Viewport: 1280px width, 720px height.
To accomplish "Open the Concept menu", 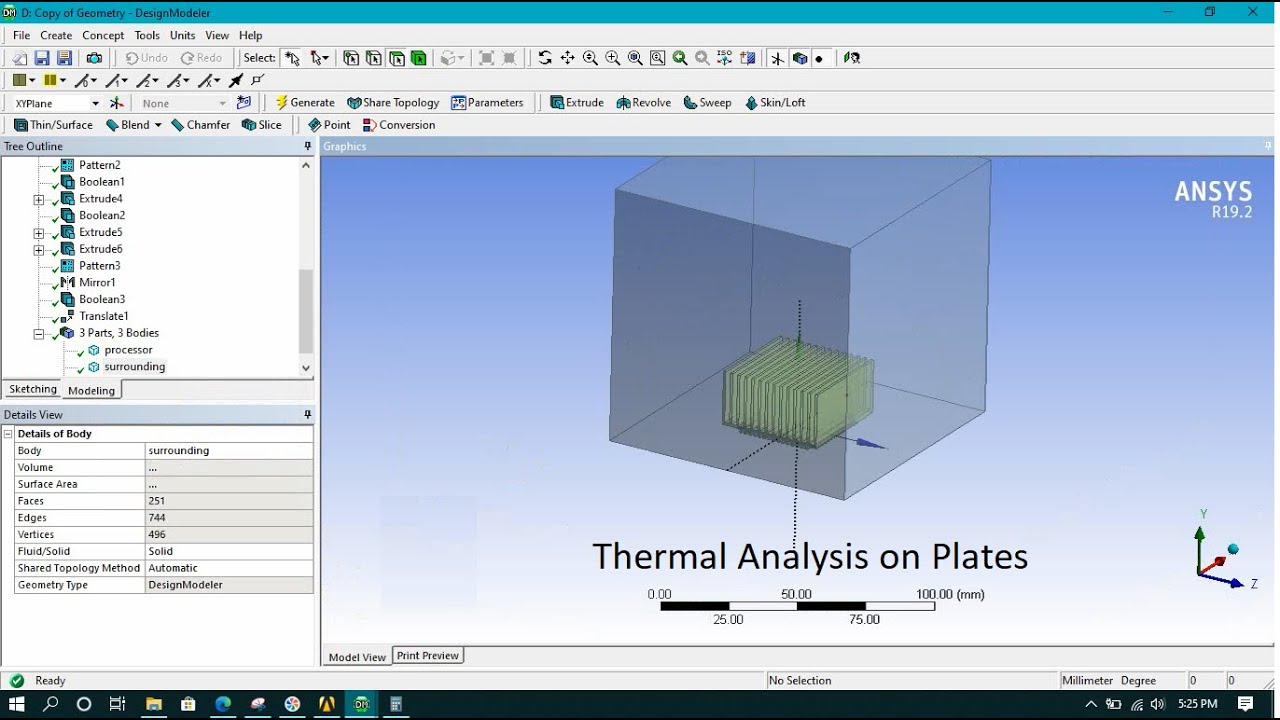I will point(103,35).
